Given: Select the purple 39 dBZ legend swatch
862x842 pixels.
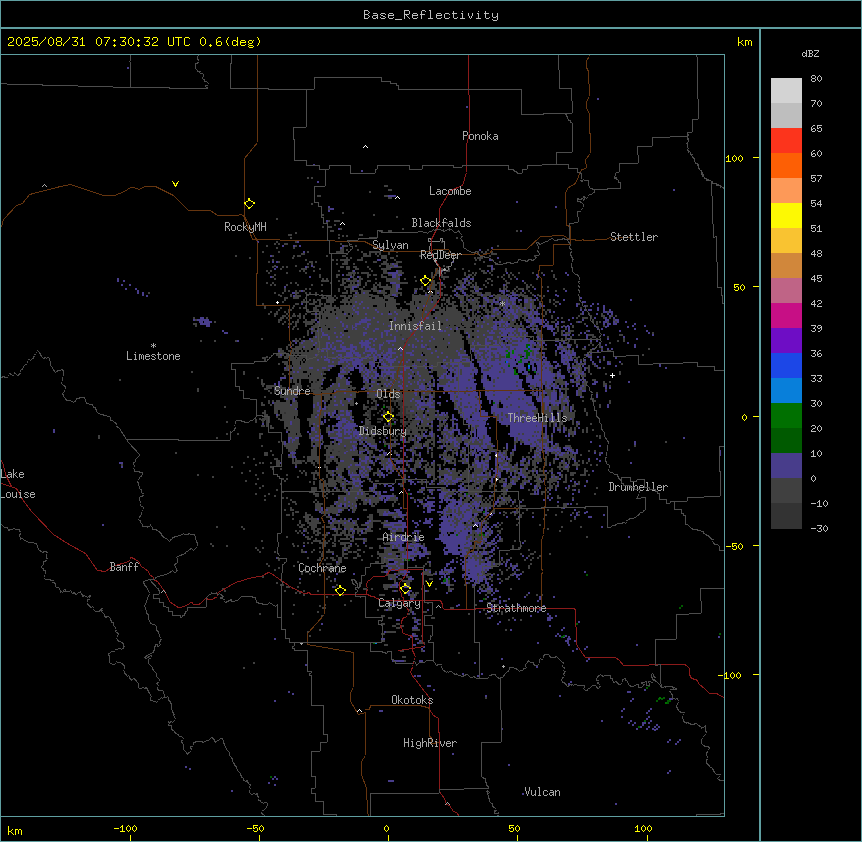Looking at the screenshot, I should [x=786, y=341].
